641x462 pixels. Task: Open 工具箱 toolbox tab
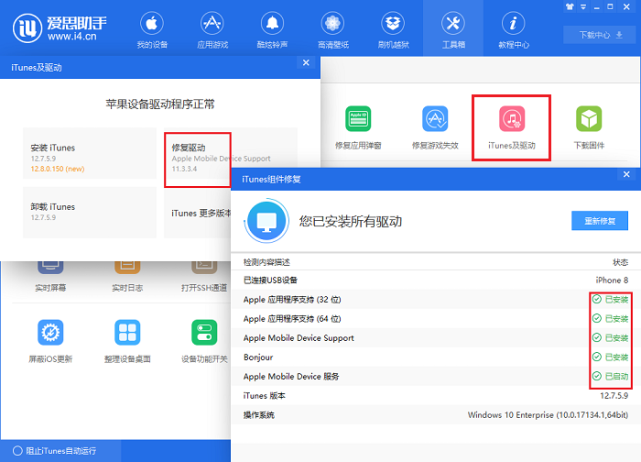pyautogui.click(x=453, y=30)
